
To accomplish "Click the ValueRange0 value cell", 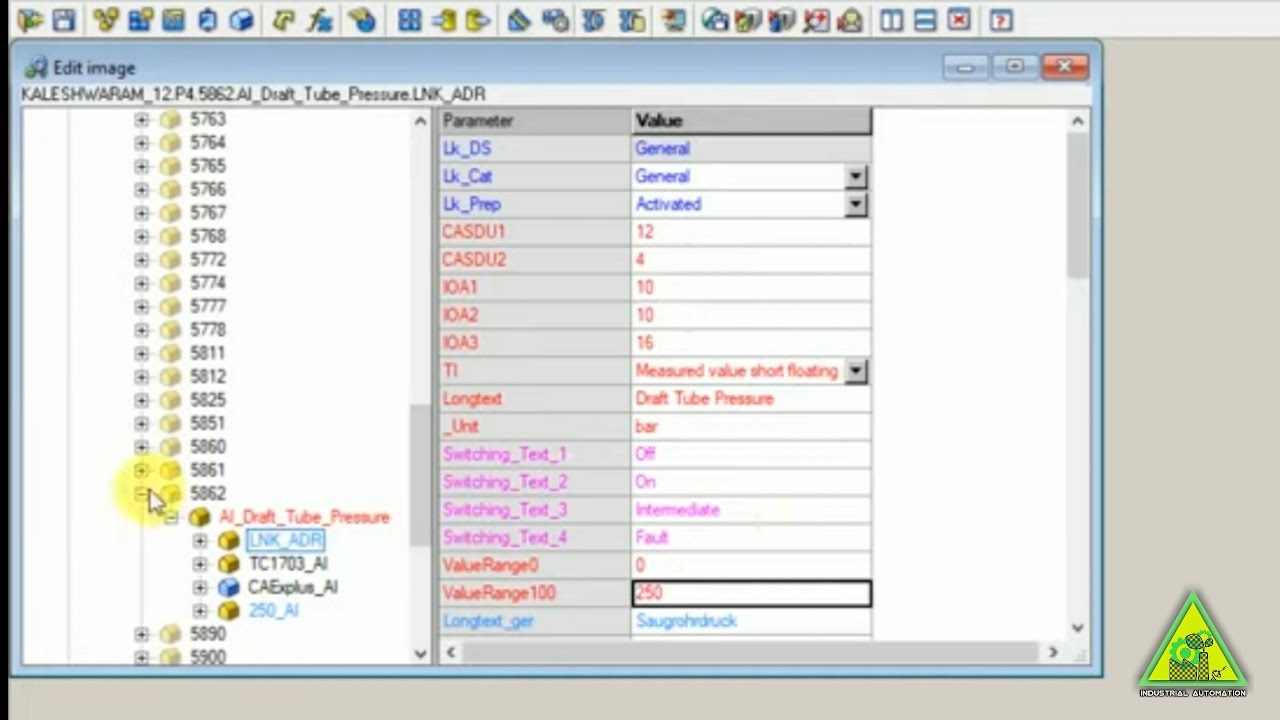I will [x=751, y=565].
